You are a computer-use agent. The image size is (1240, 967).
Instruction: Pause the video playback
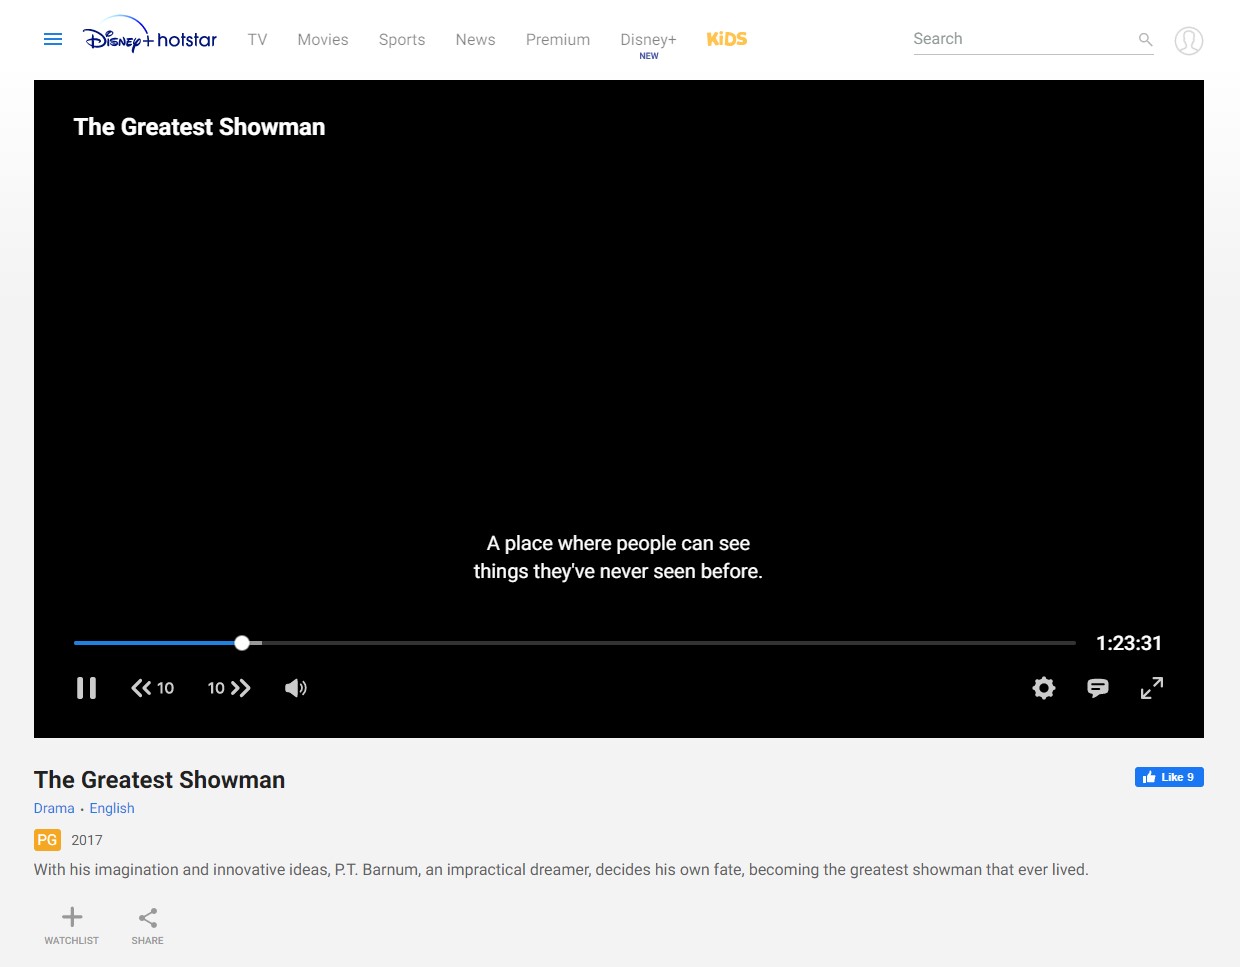pos(87,688)
